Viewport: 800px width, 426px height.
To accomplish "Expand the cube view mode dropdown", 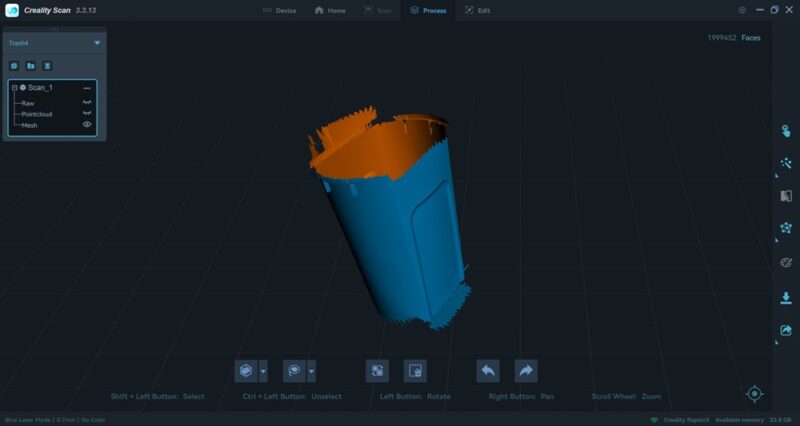I will pyautogui.click(x=263, y=371).
